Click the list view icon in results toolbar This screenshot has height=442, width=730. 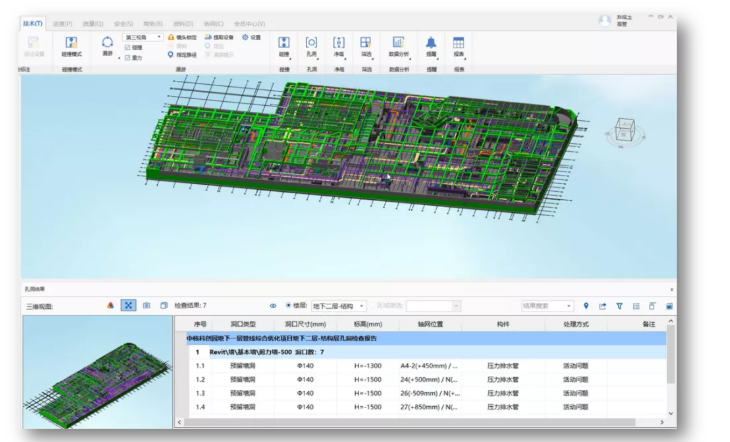(x=636, y=306)
